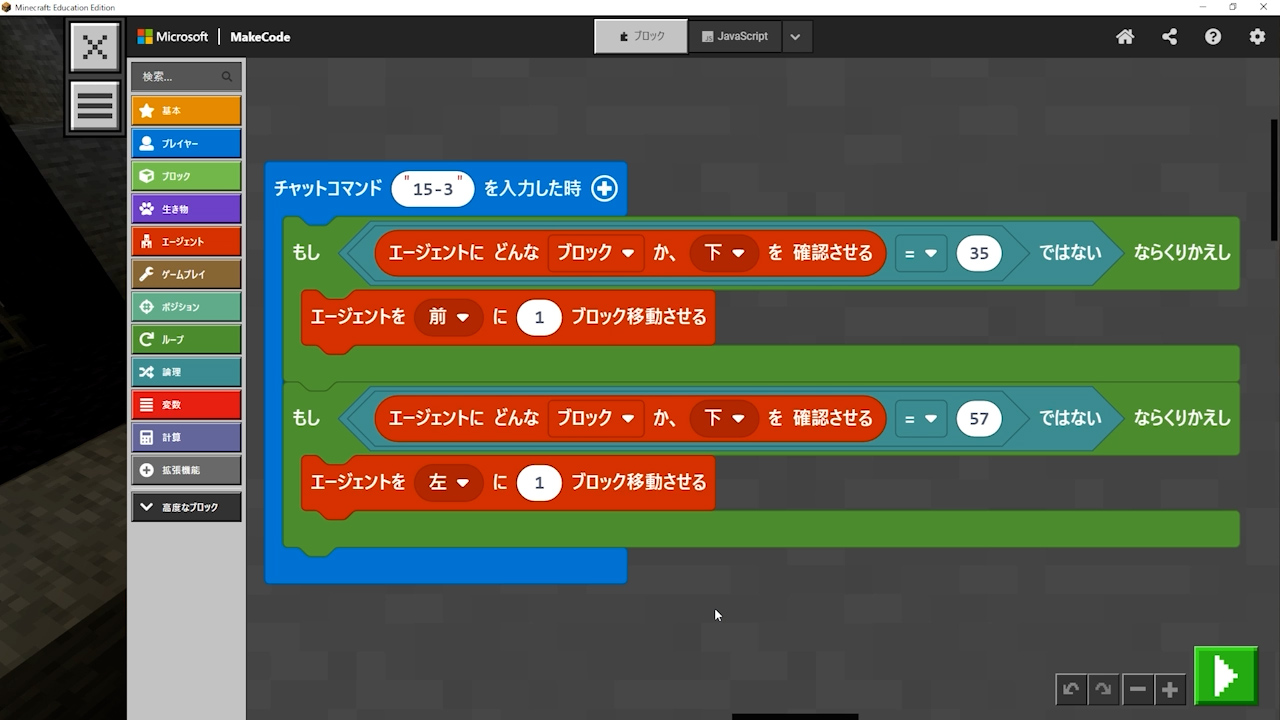Image resolution: width=1280 pixels, height=720 pixels.
Task: Switch to the ブロック editor tab
Action: click(x=641, y=36)
